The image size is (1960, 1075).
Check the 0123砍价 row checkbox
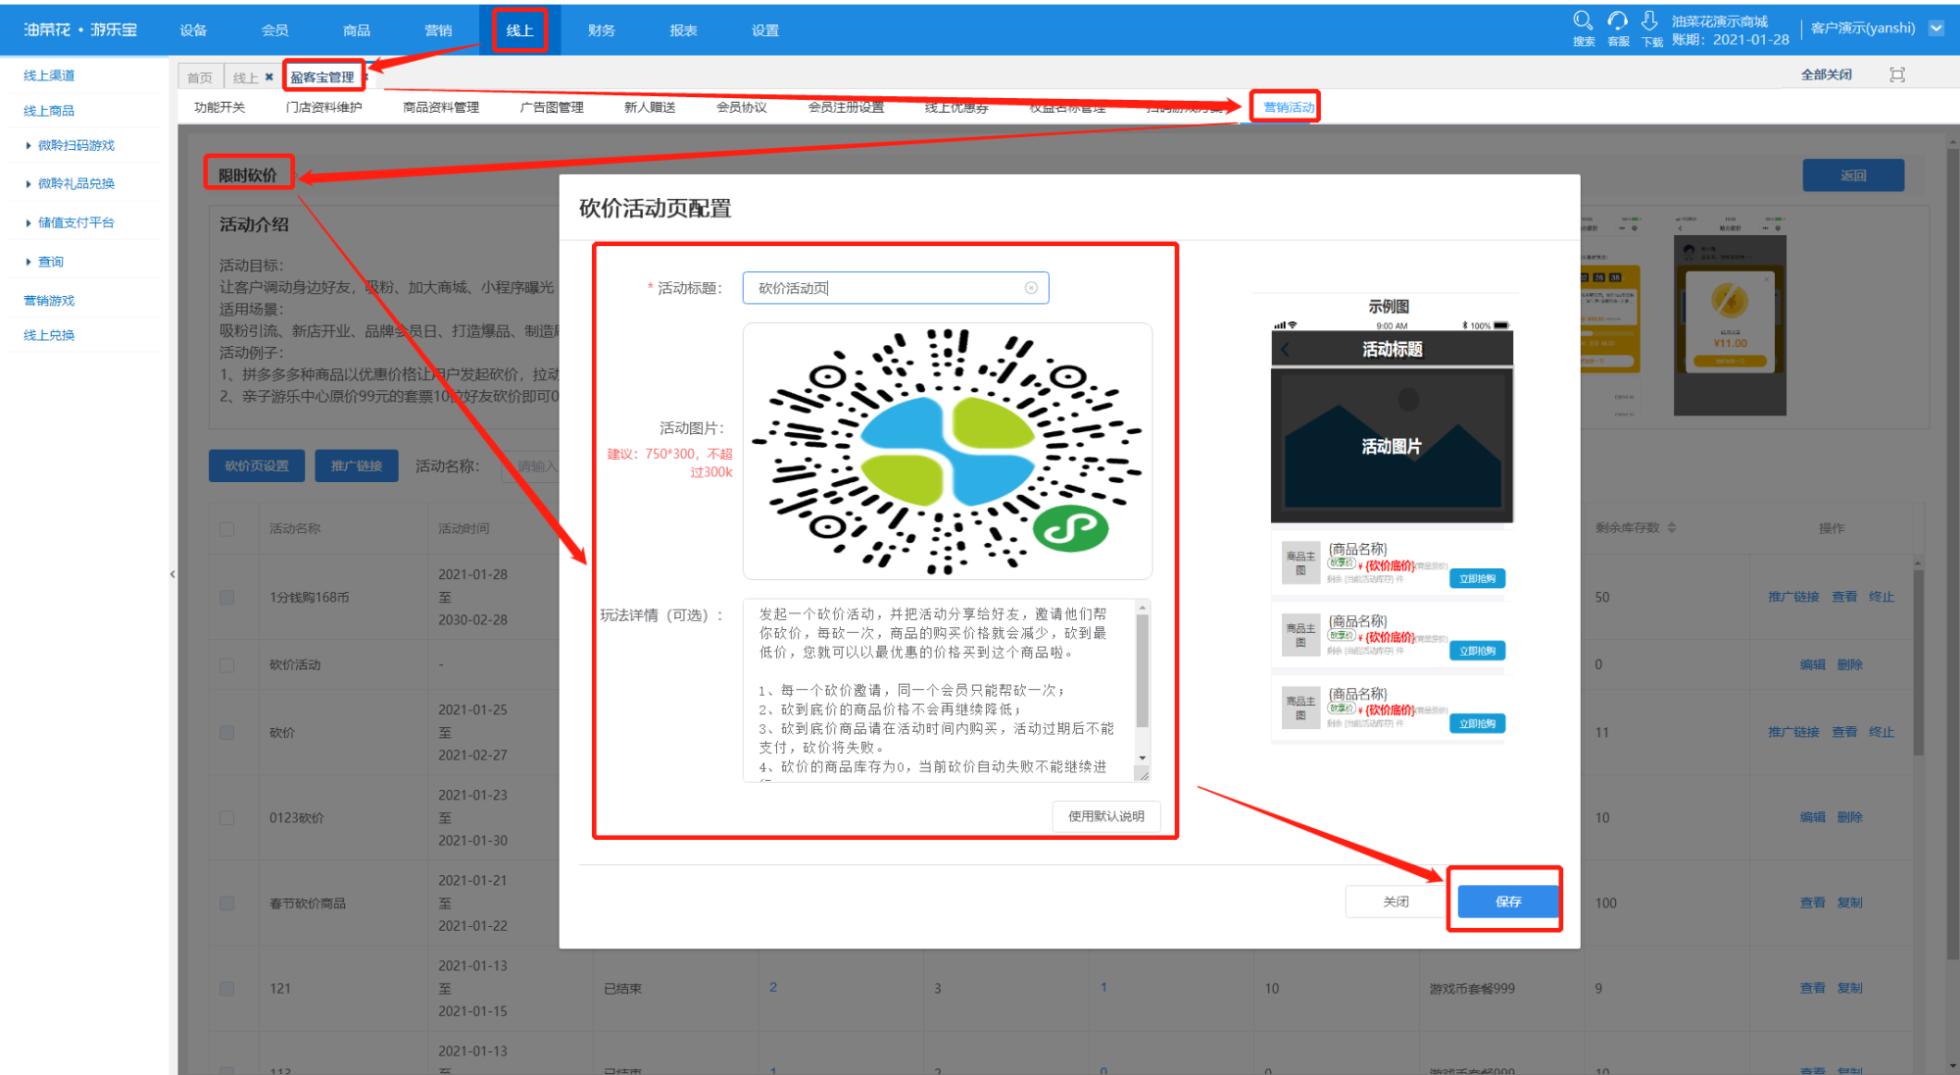click(227, 817)
